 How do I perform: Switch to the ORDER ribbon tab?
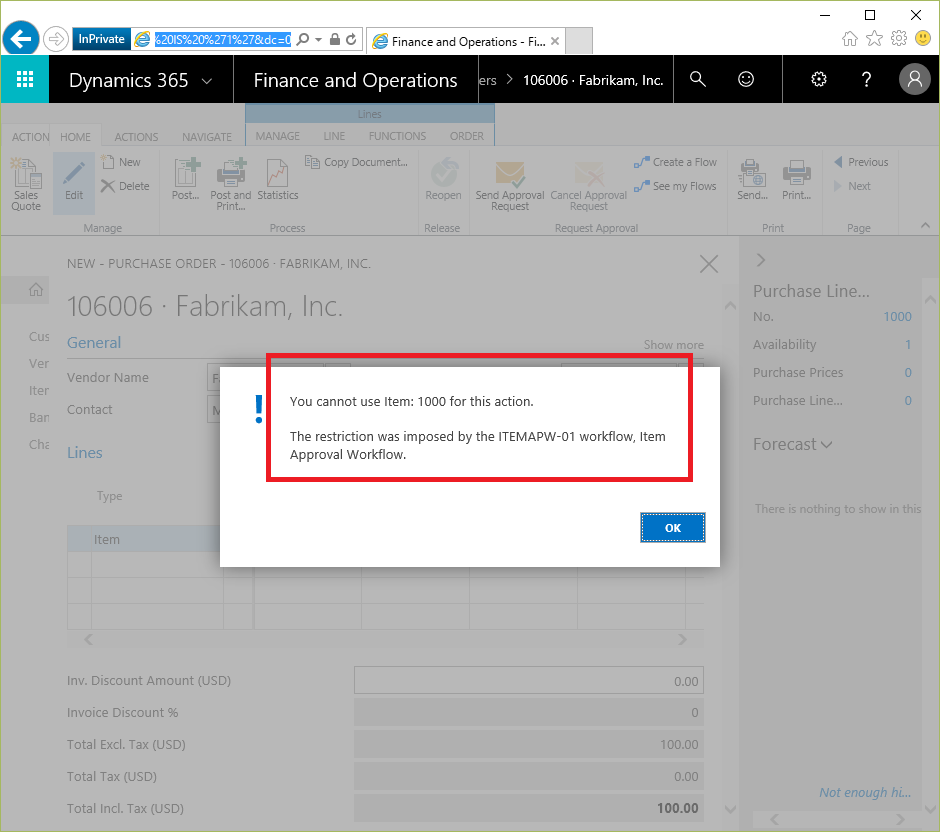click(466, 136)
